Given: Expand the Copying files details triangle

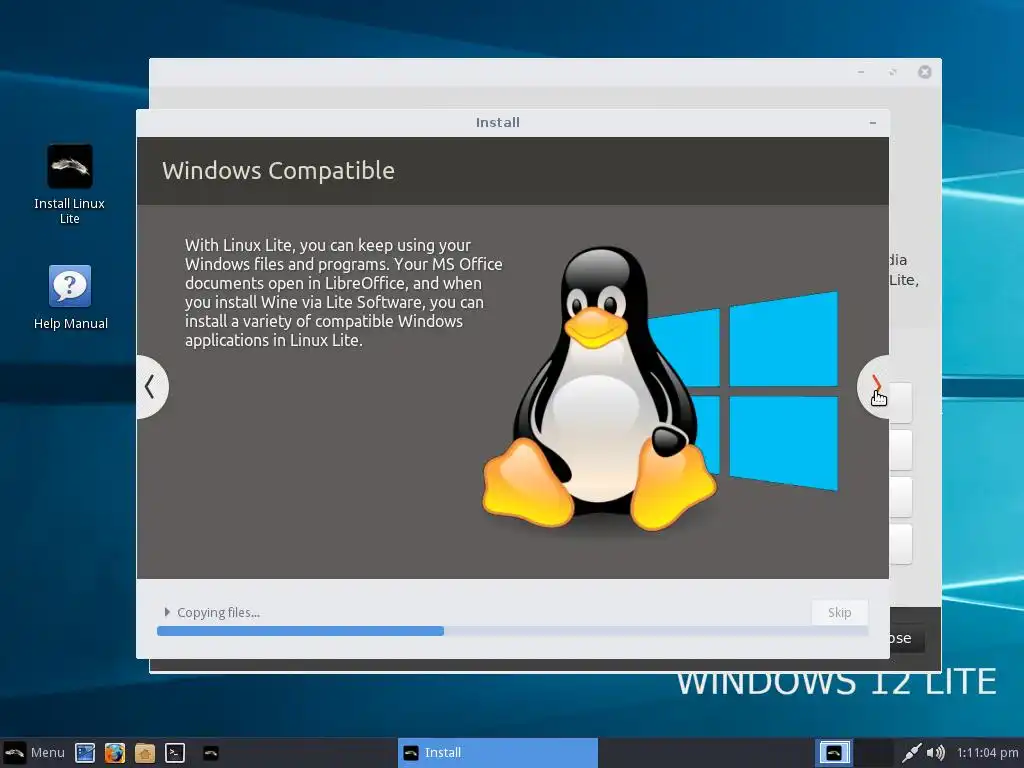Looking at the screenshot, I should tap(167, 612).
